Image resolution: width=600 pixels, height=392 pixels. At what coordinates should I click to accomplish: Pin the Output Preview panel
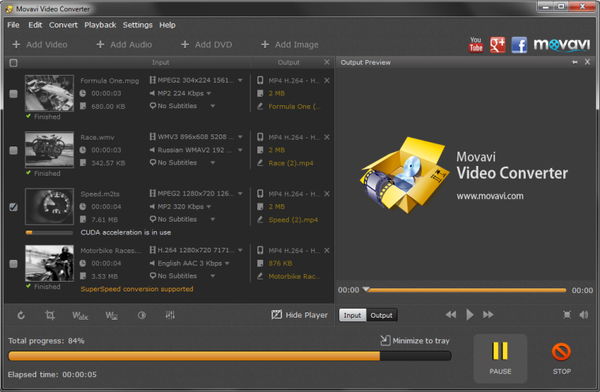pyautogui.click(x=575, y=62)
